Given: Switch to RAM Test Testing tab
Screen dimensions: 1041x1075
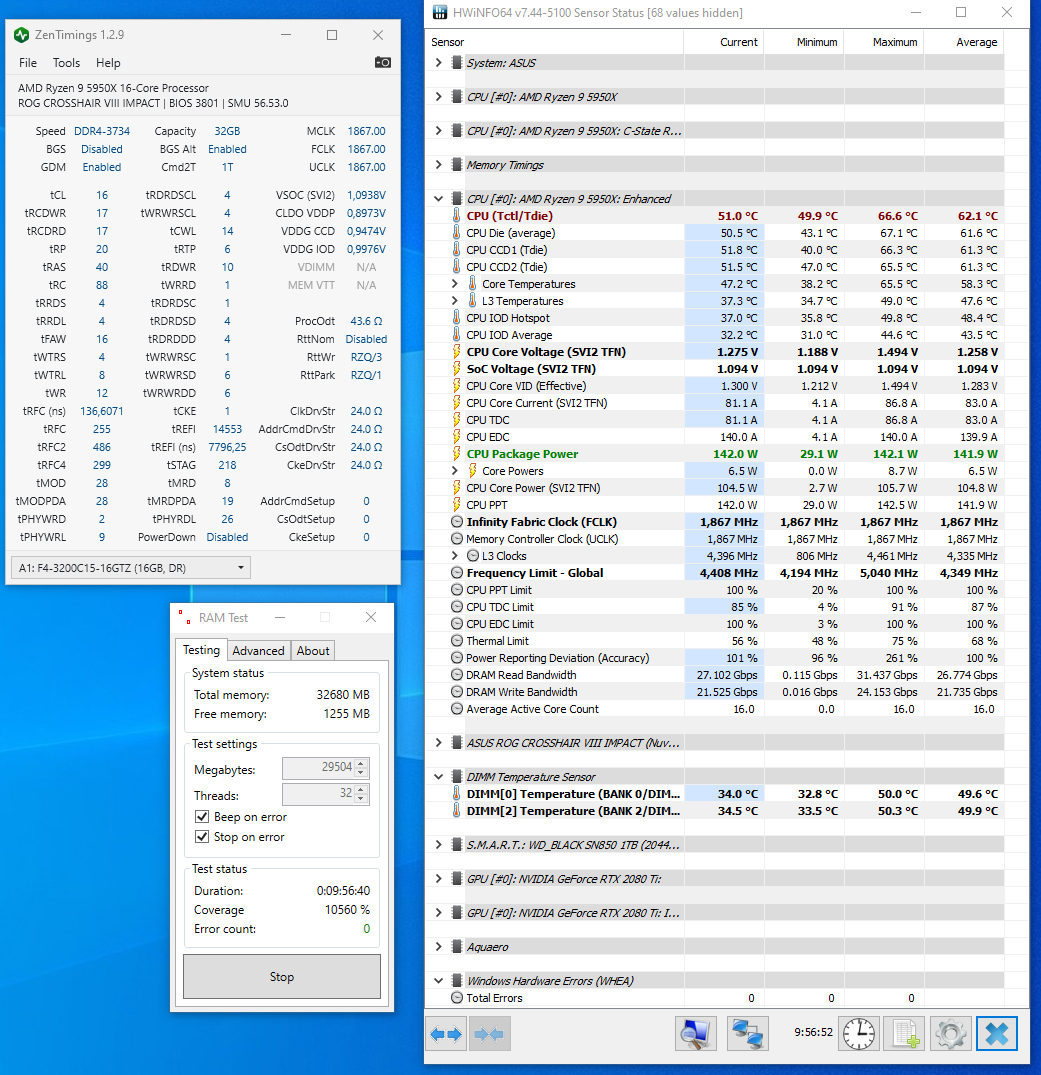Looking at the screenshot, I should pos(202,650).
